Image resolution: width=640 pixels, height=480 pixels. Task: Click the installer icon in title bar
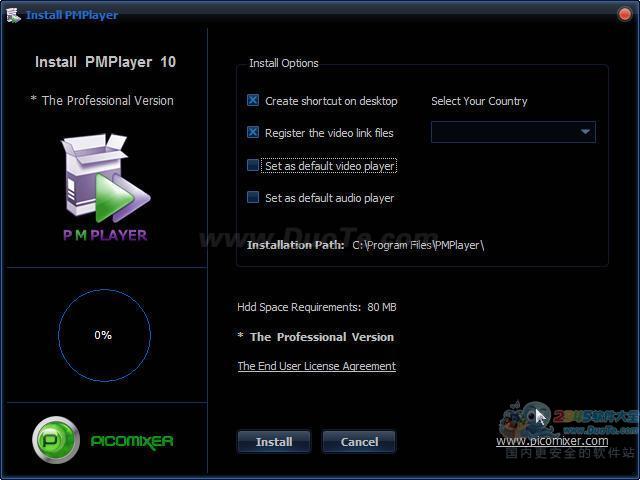coord(13,15)
